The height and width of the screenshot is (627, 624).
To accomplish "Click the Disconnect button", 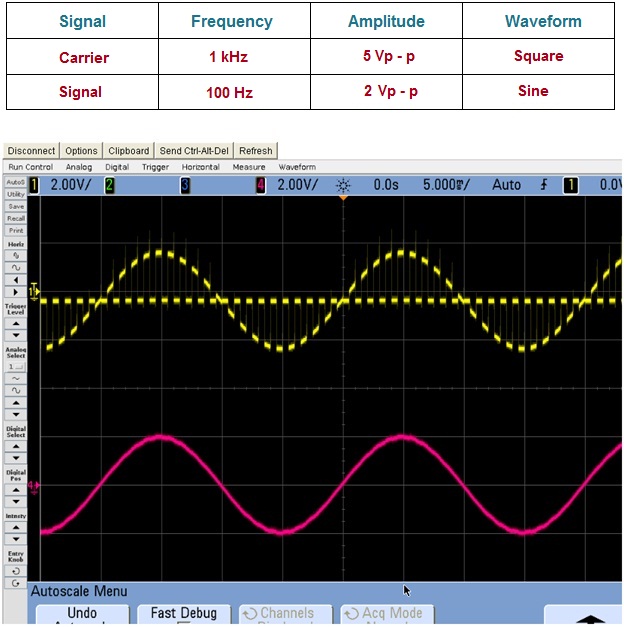I will tap(32, 151).
